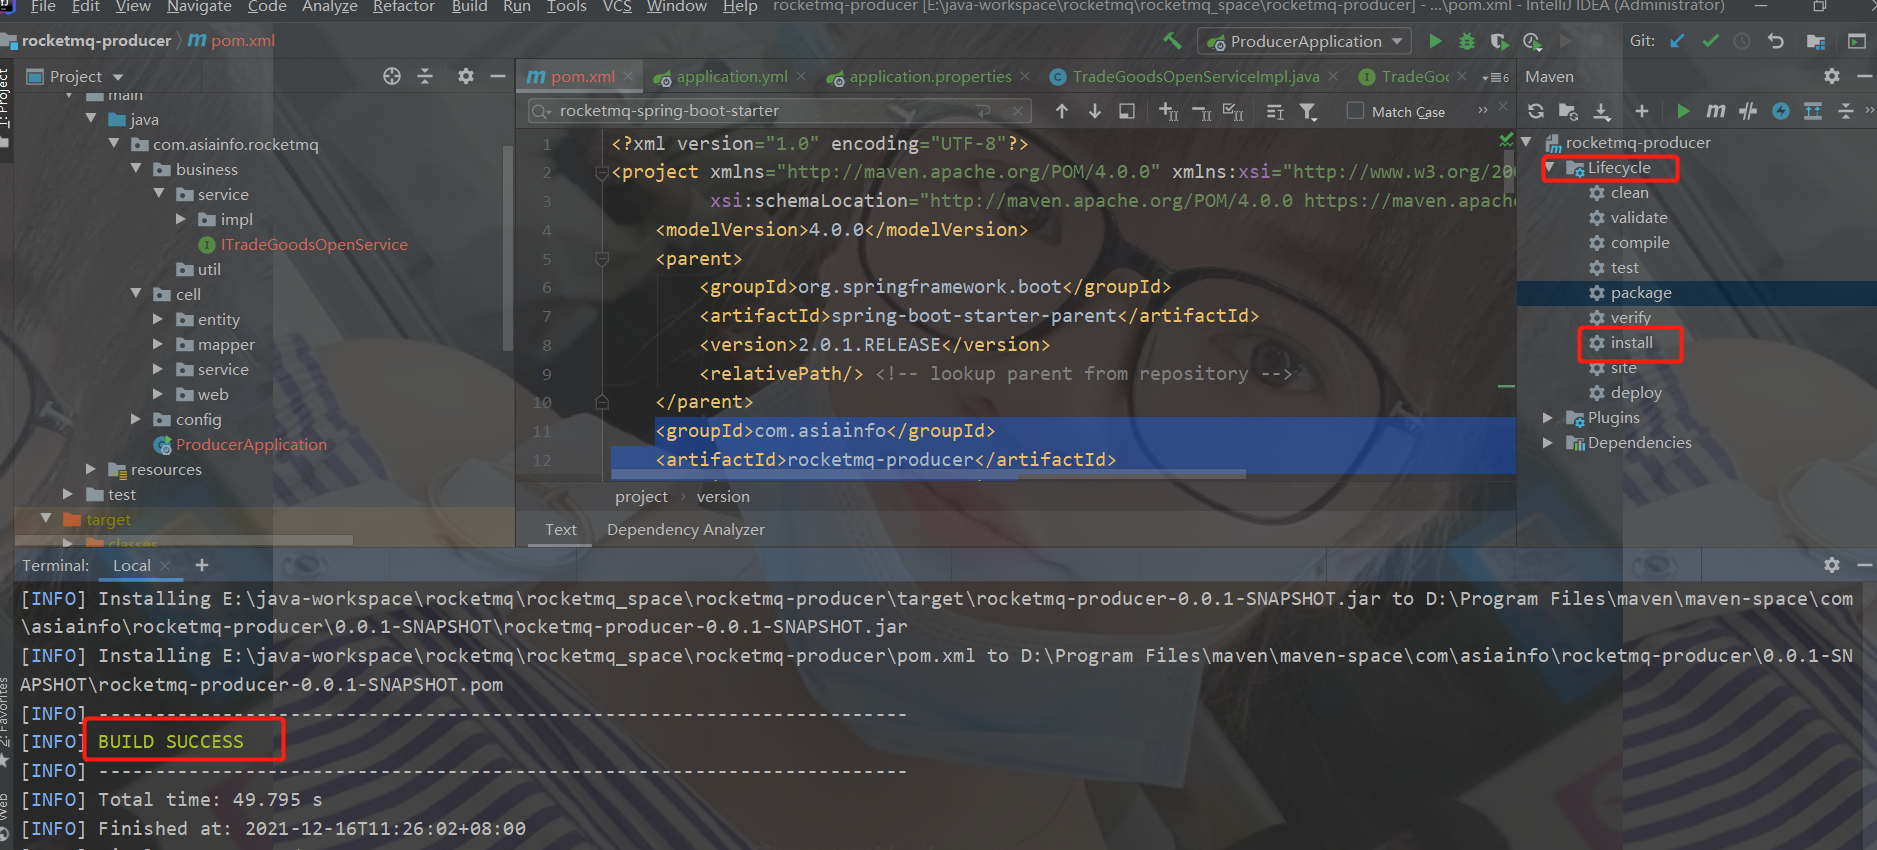Switch to the application.properties tab
Viewport: 1877px width, 850px height.
[929, 77]
